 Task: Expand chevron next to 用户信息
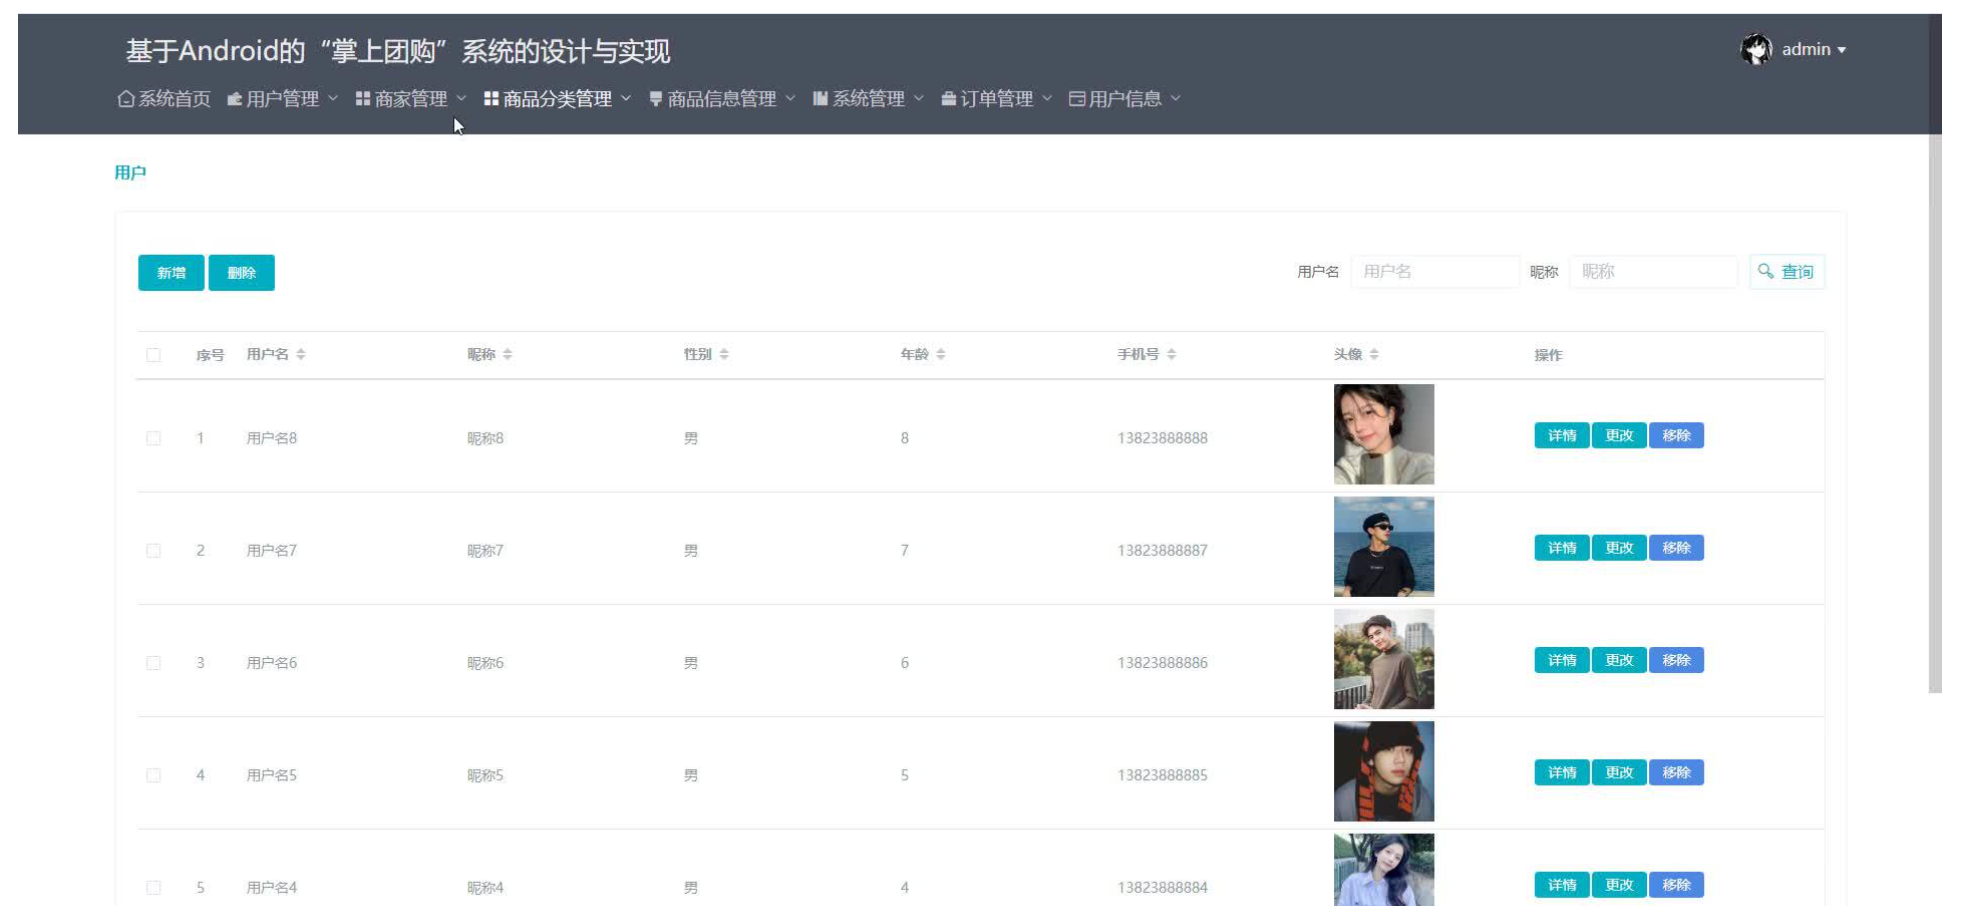(1176, 98)
